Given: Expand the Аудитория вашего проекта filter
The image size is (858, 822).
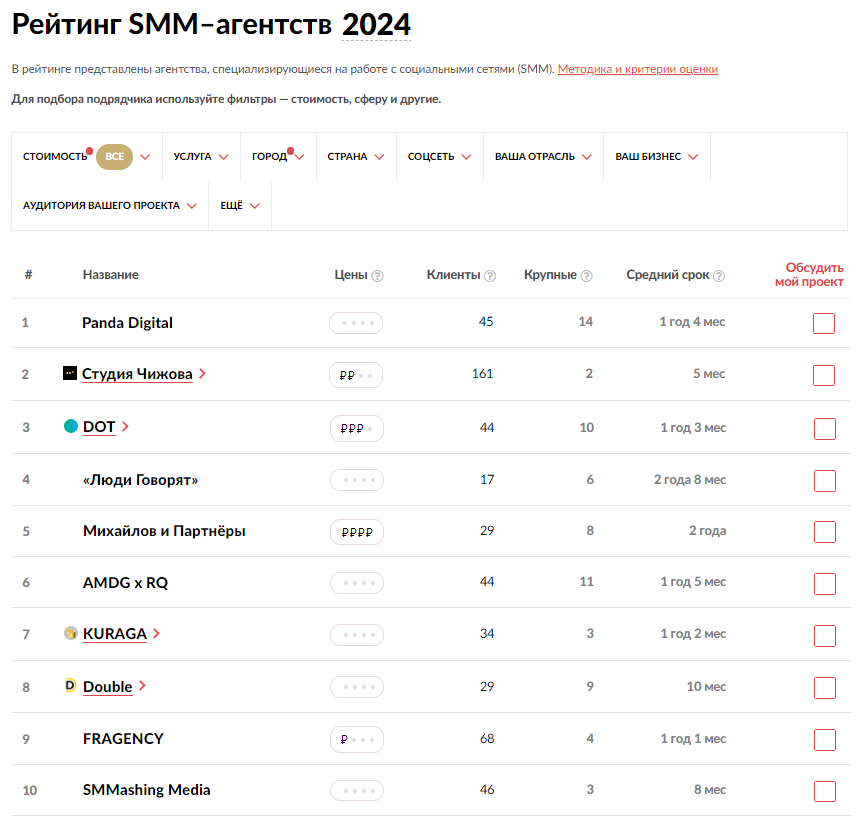Looking at the screenshot, I should [109, 206].
